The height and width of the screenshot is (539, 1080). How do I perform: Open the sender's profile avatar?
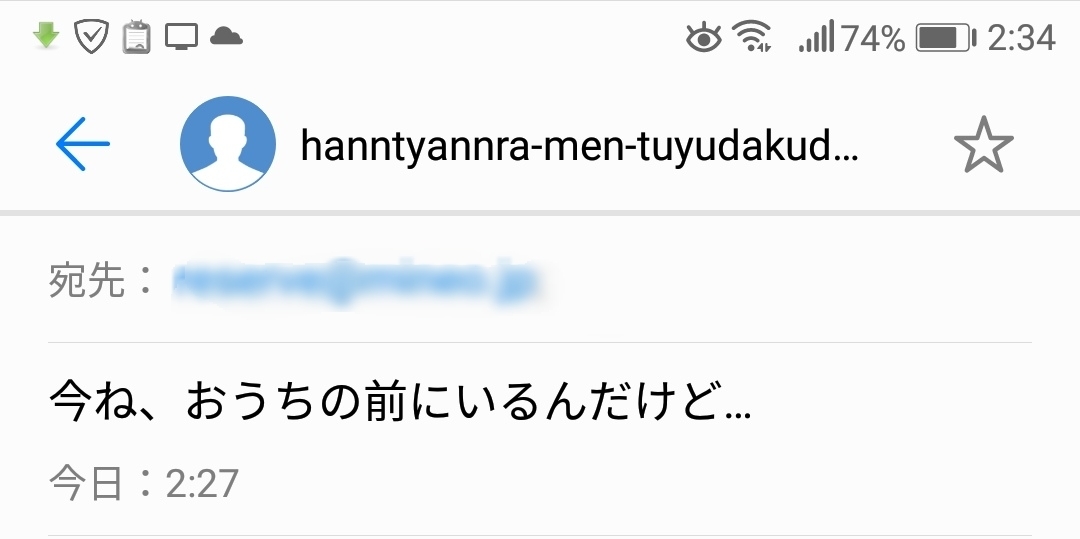tap(228, 144)
